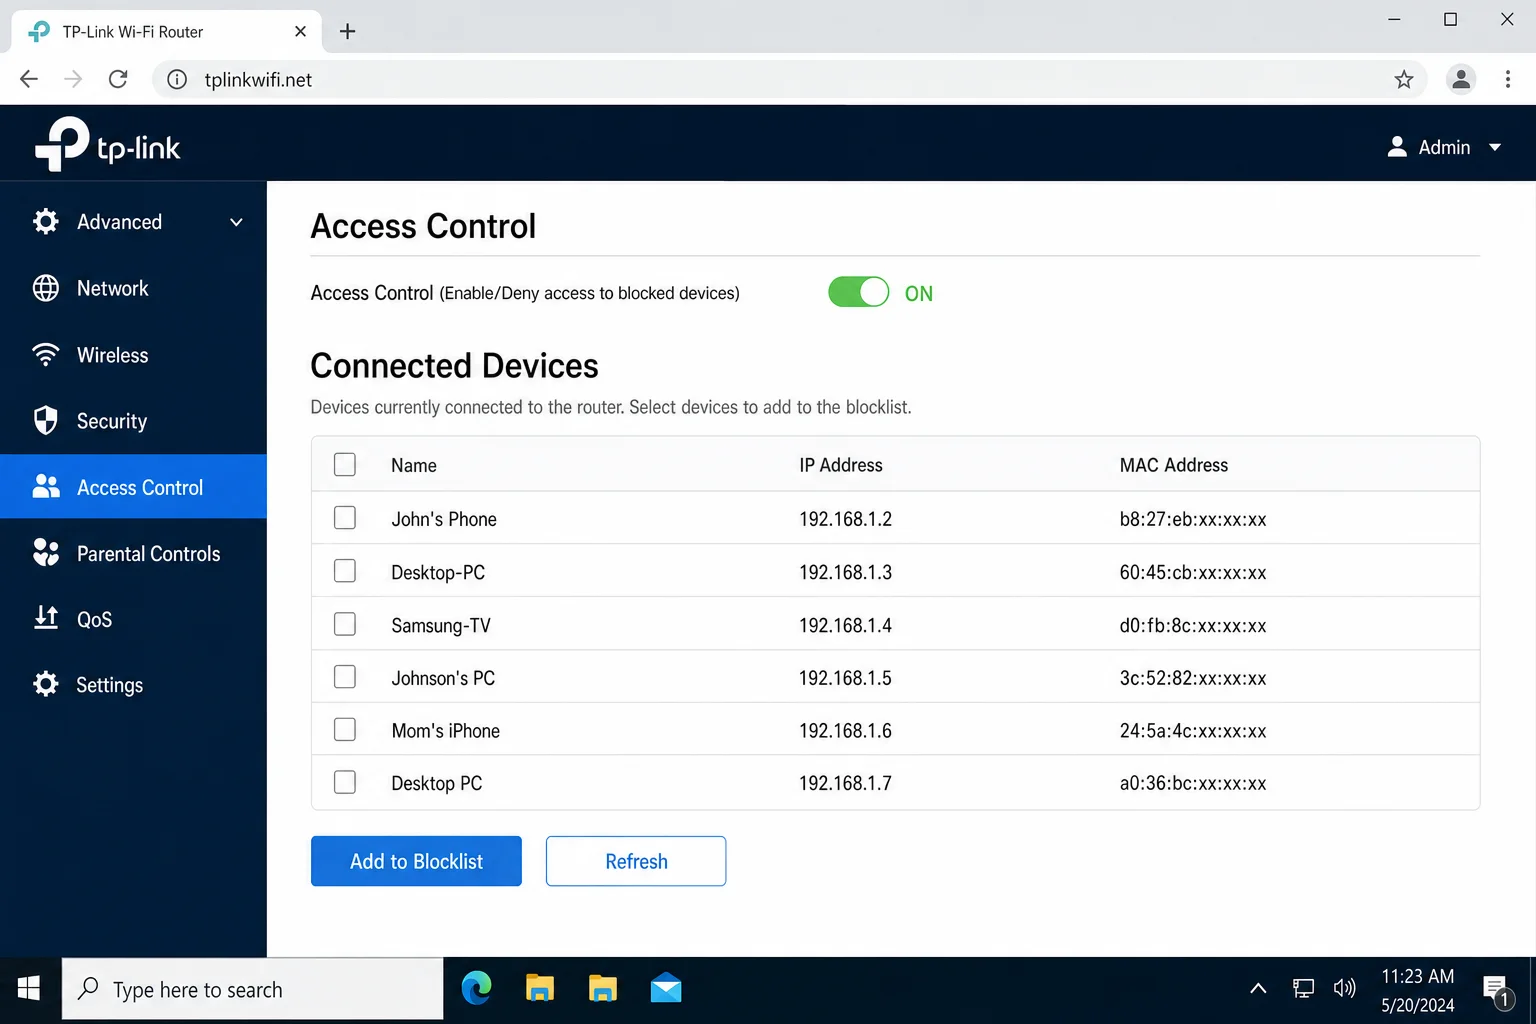This screenshot has width=1536, height=1024.
Task: Click the Name column header
Action: coord(414,465)
